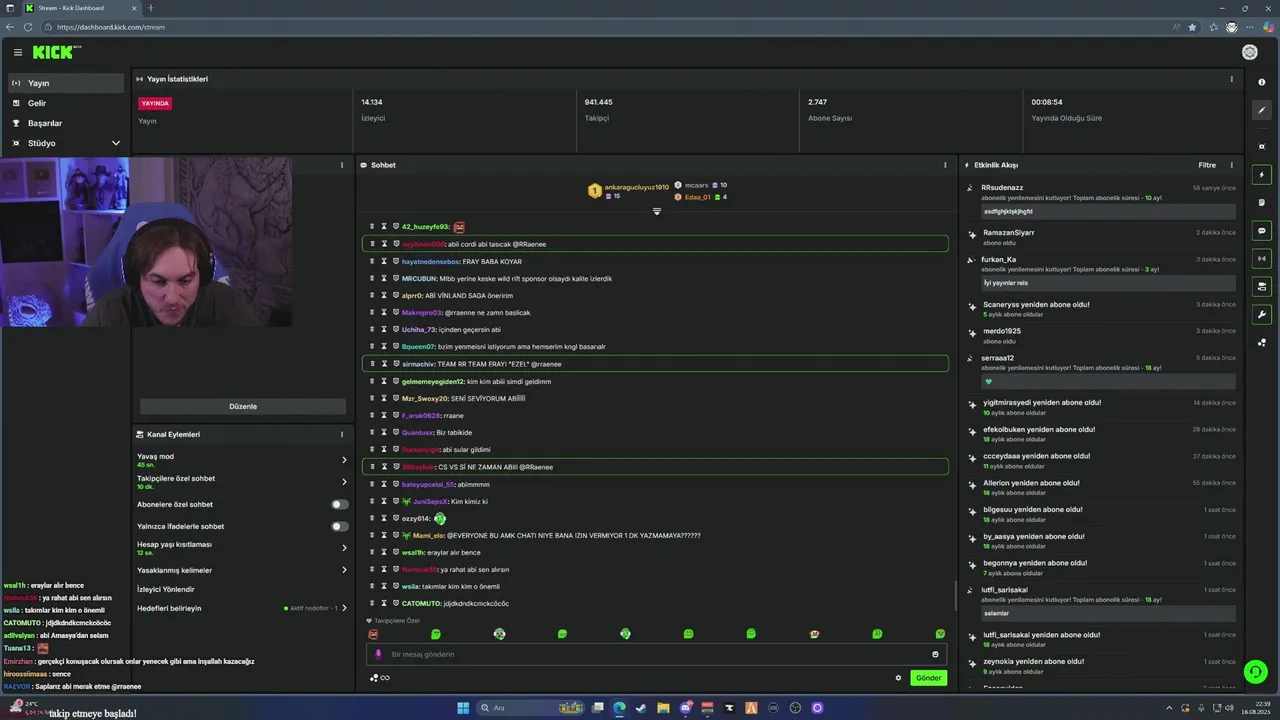The height and width of the screenshot is (720, 1280).
Task: Click the Ara search box in taskbar
Action: pyautogui.click(x=528, y=708)
